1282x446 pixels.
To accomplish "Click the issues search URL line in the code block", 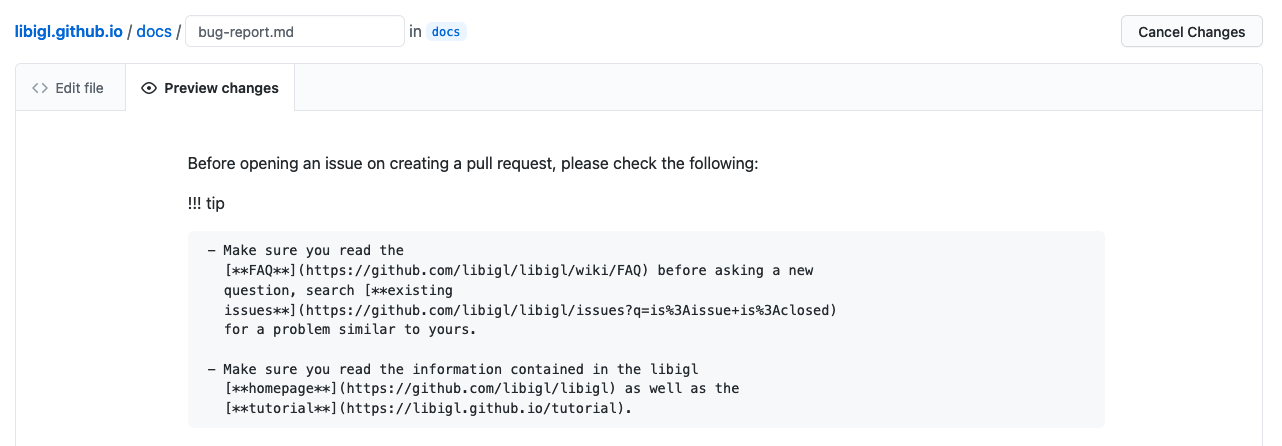I will click(x=530, y=310).
